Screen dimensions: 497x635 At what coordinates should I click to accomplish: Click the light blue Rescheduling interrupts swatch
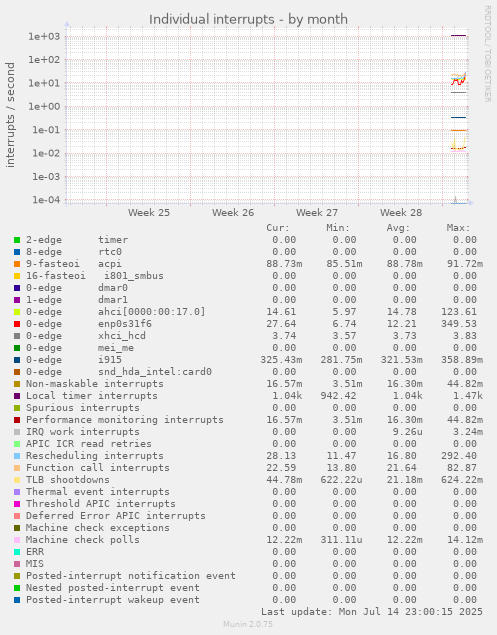coord(17,456)
